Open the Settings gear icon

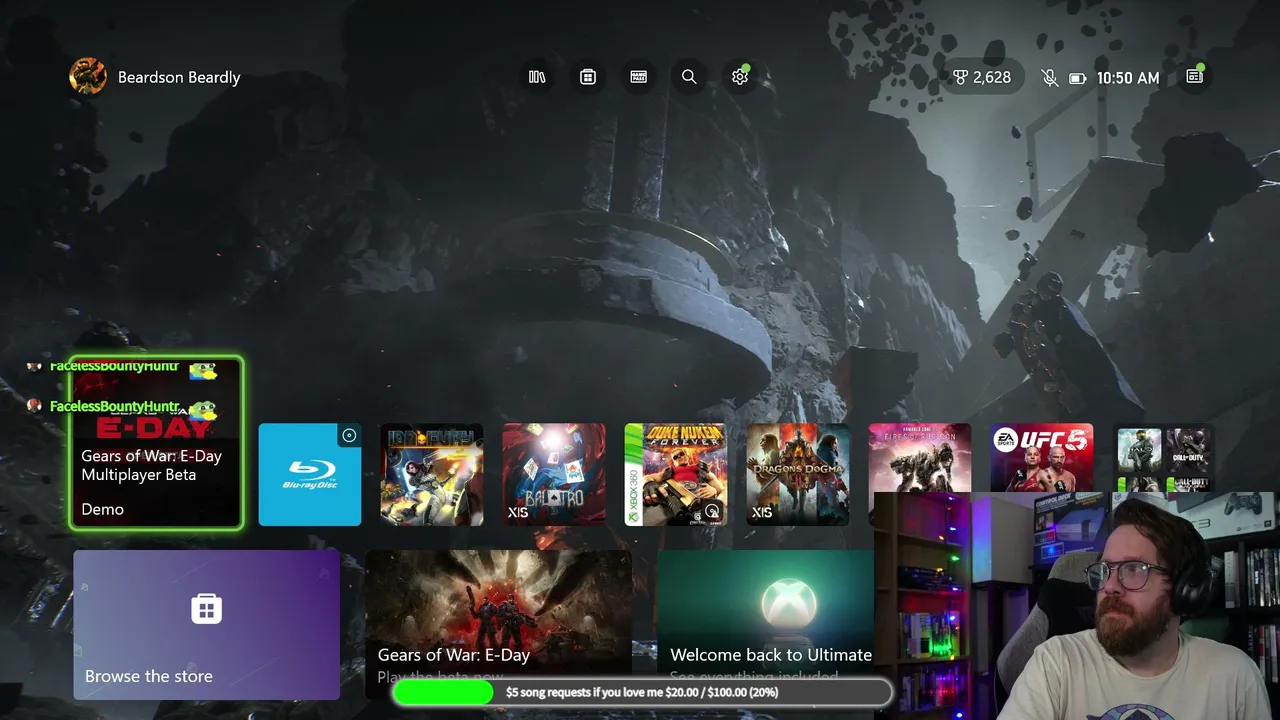(x=740, y=77)
